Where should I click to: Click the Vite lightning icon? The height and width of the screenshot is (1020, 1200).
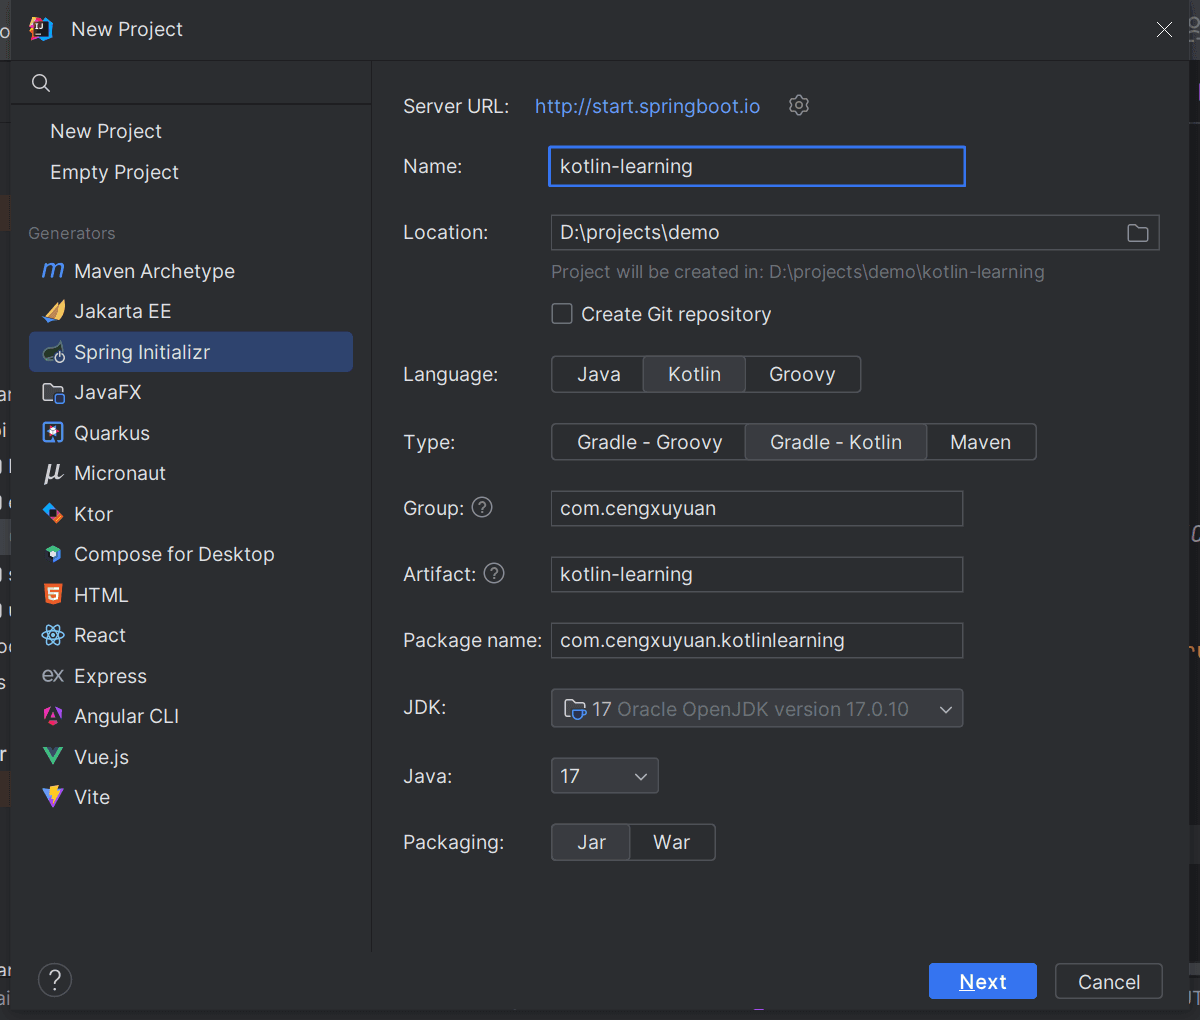(x=53, y=797)
